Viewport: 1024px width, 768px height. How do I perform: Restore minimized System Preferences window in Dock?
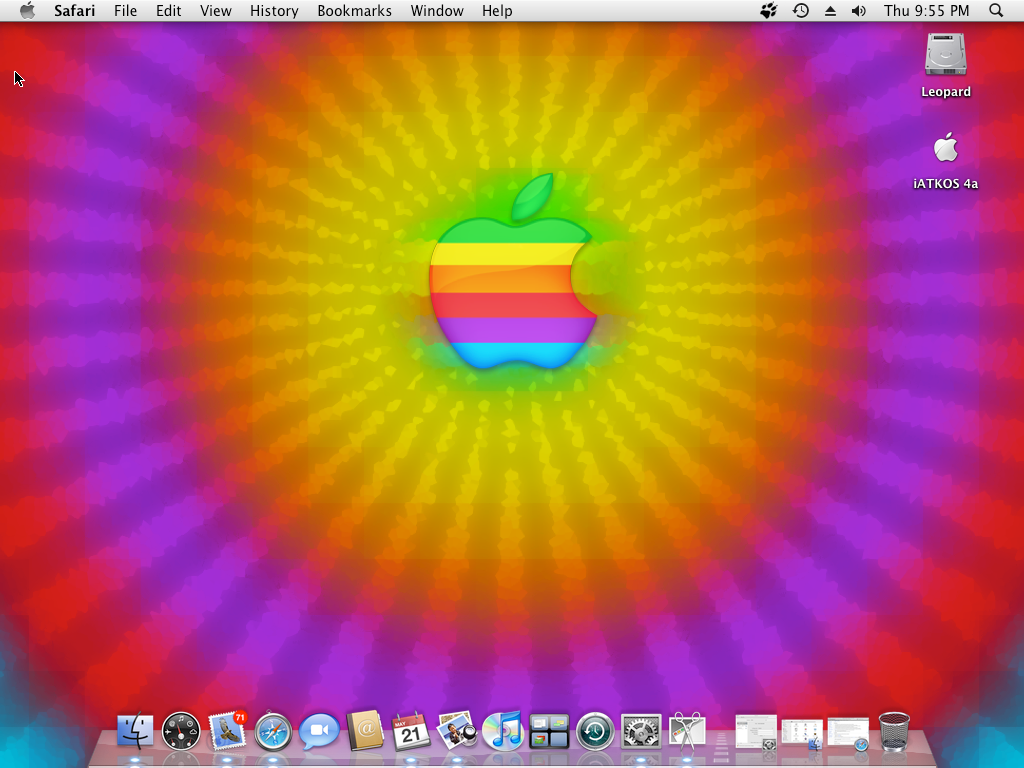point(756,733)
